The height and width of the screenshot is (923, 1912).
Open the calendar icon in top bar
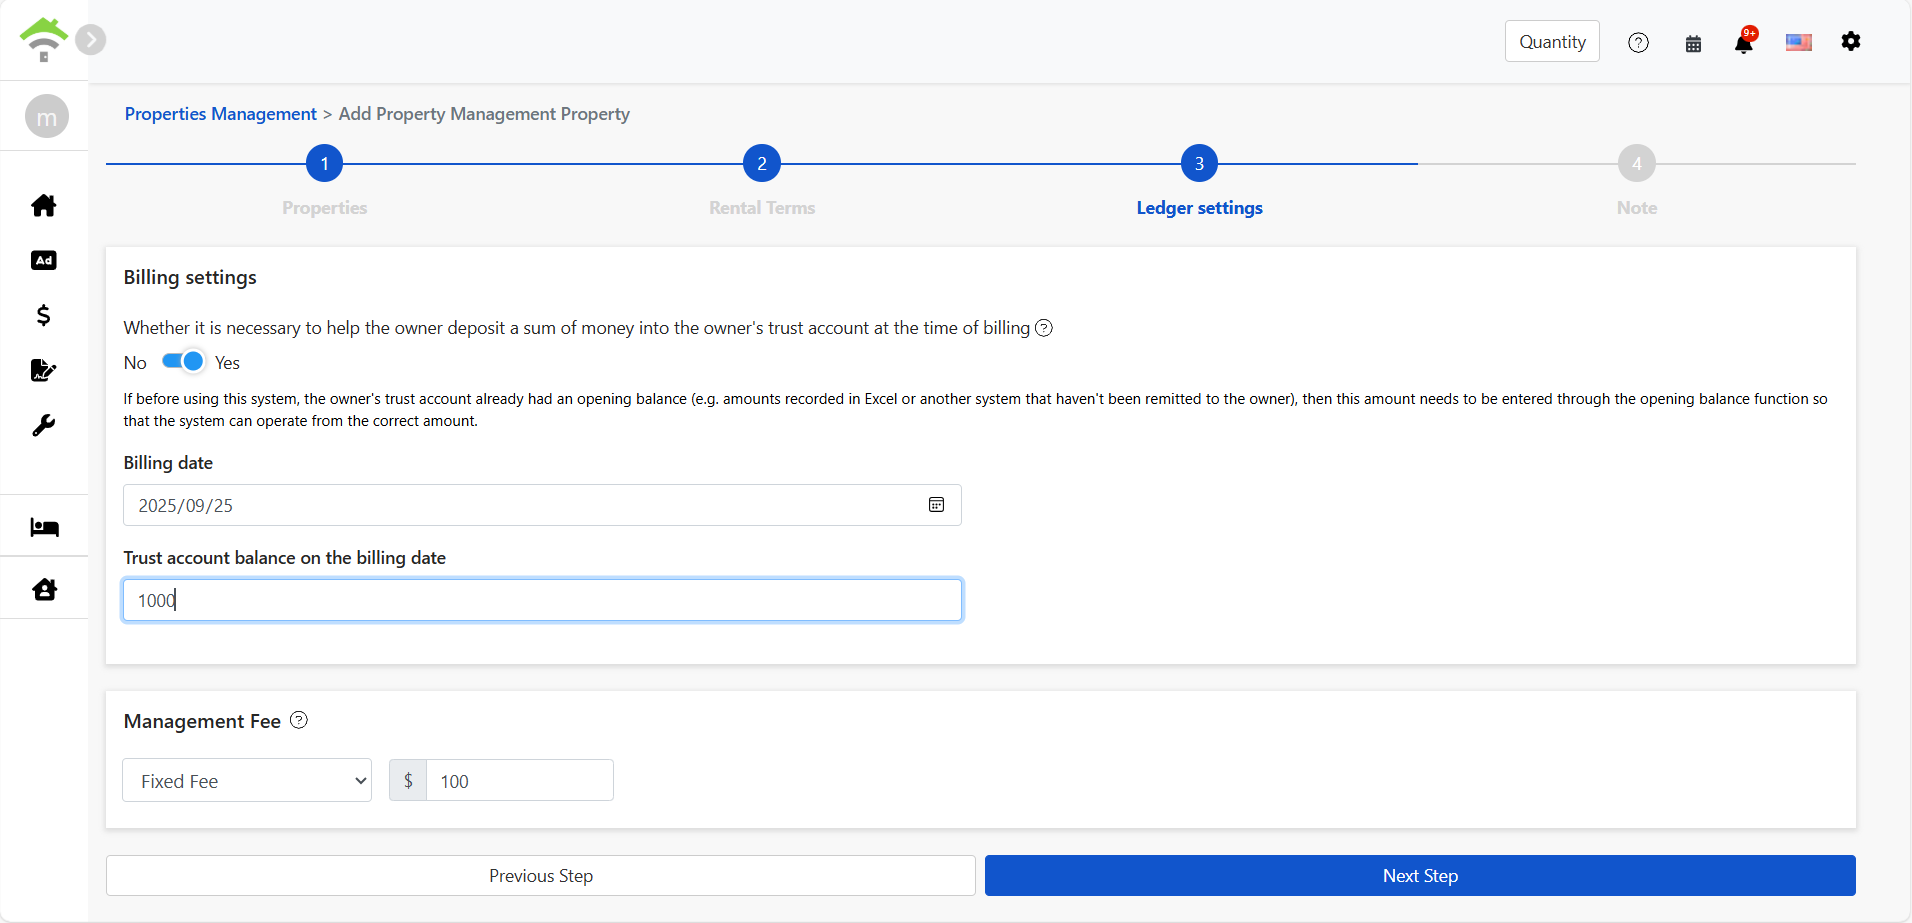(x=1693, y=43)
